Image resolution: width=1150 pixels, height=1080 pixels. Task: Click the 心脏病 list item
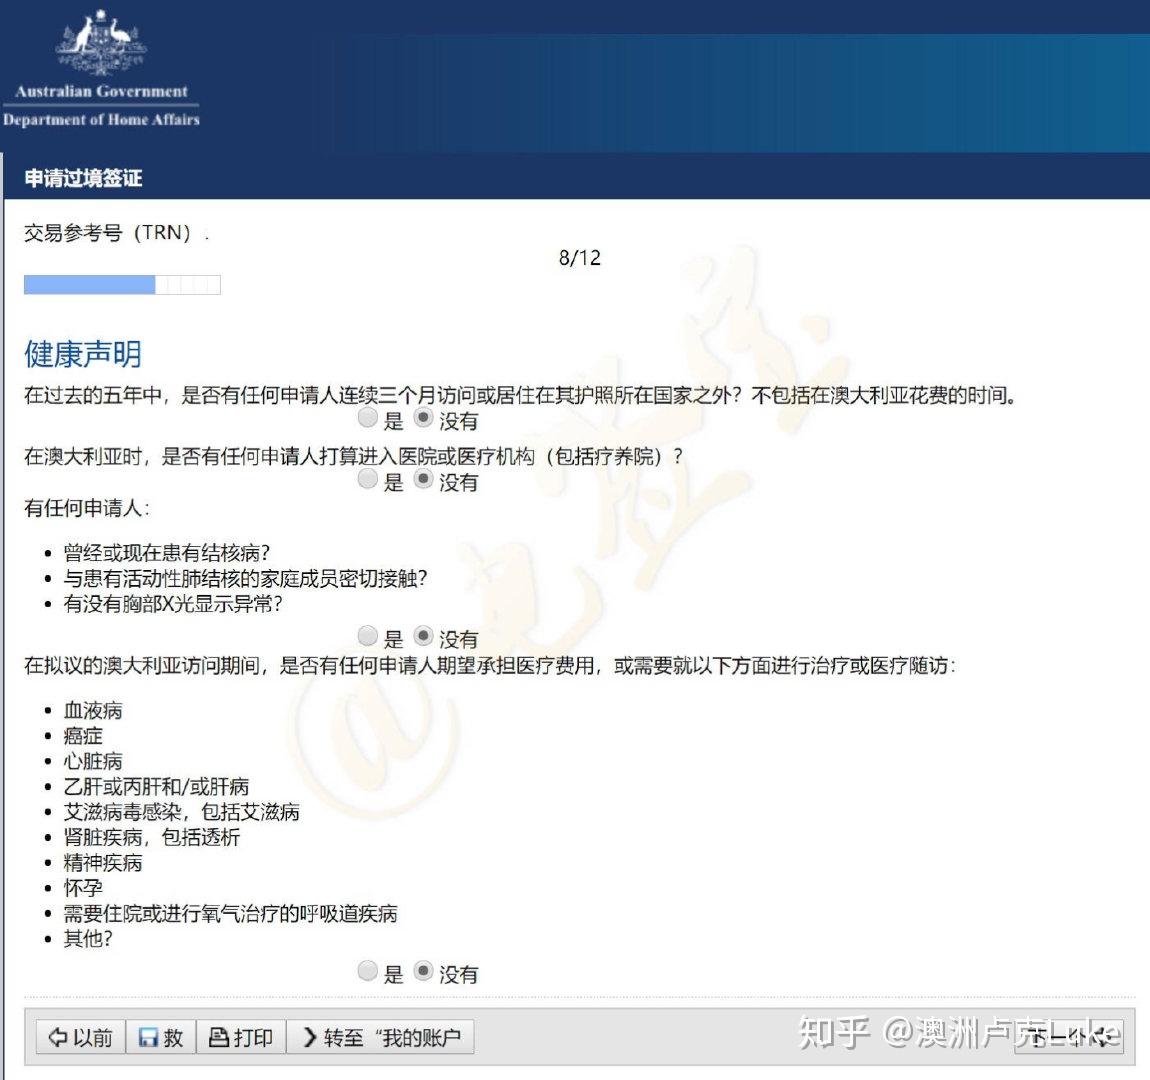(x=93, y=761)
